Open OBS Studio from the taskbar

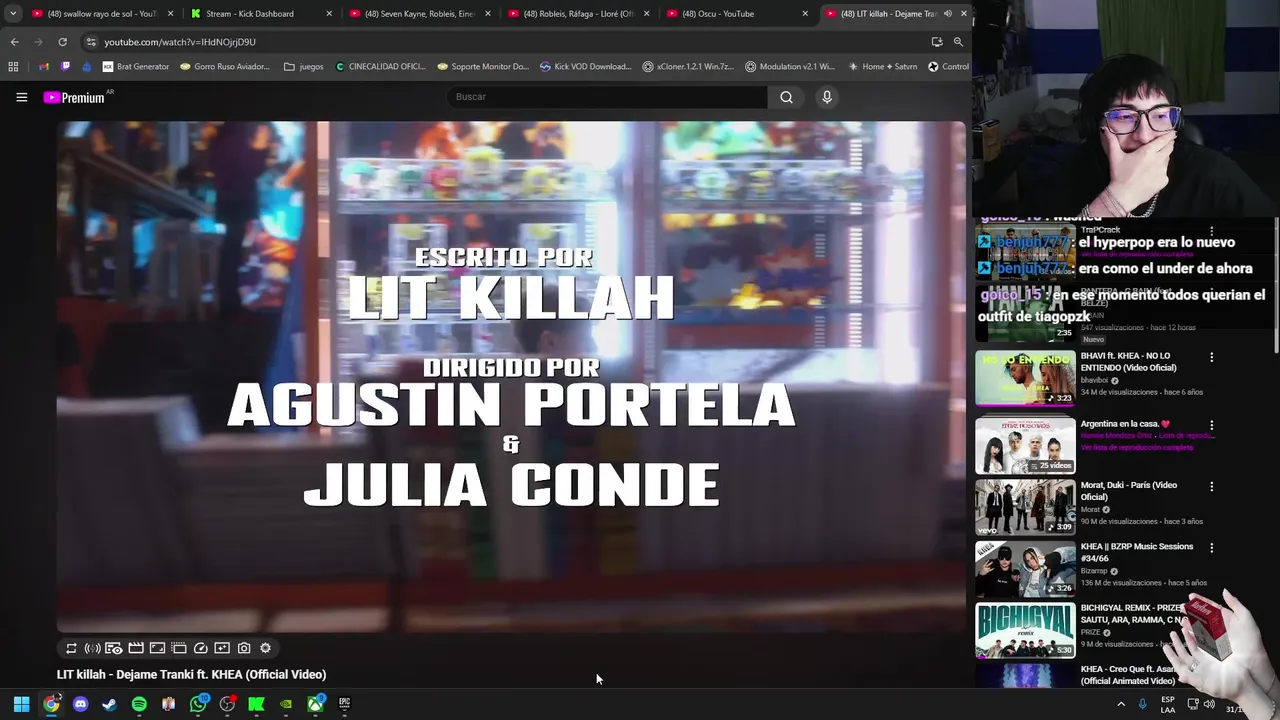227,704
